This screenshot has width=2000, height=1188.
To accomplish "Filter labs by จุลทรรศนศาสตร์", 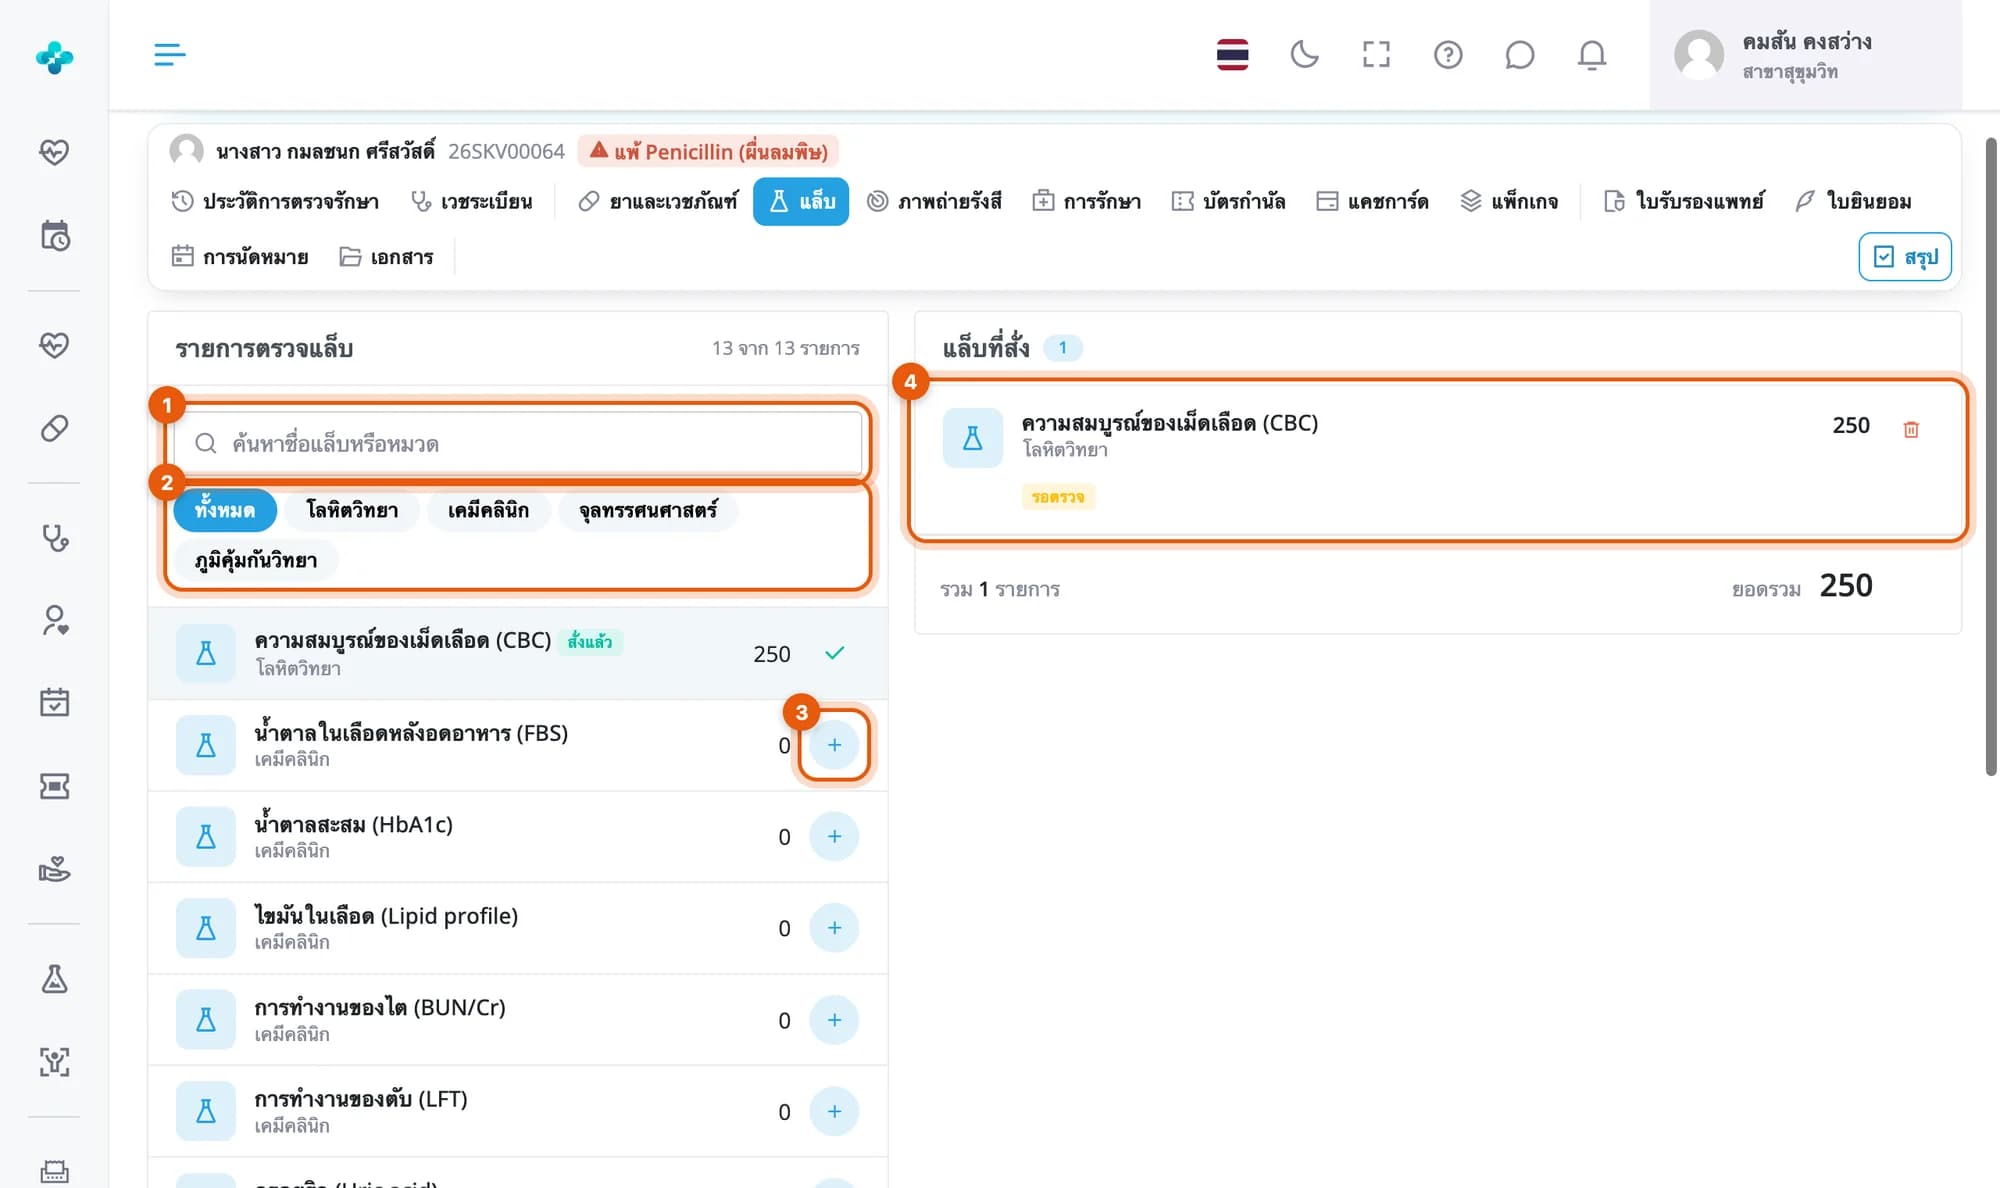I will click(x=648, y=510).
